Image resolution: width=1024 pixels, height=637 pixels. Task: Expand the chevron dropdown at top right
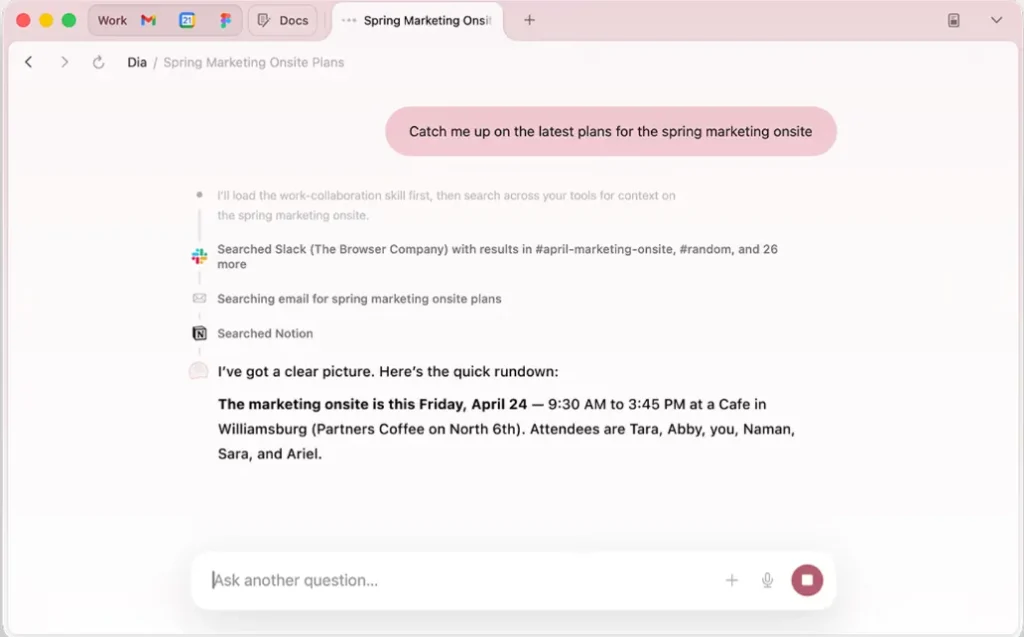click(996, 20)
